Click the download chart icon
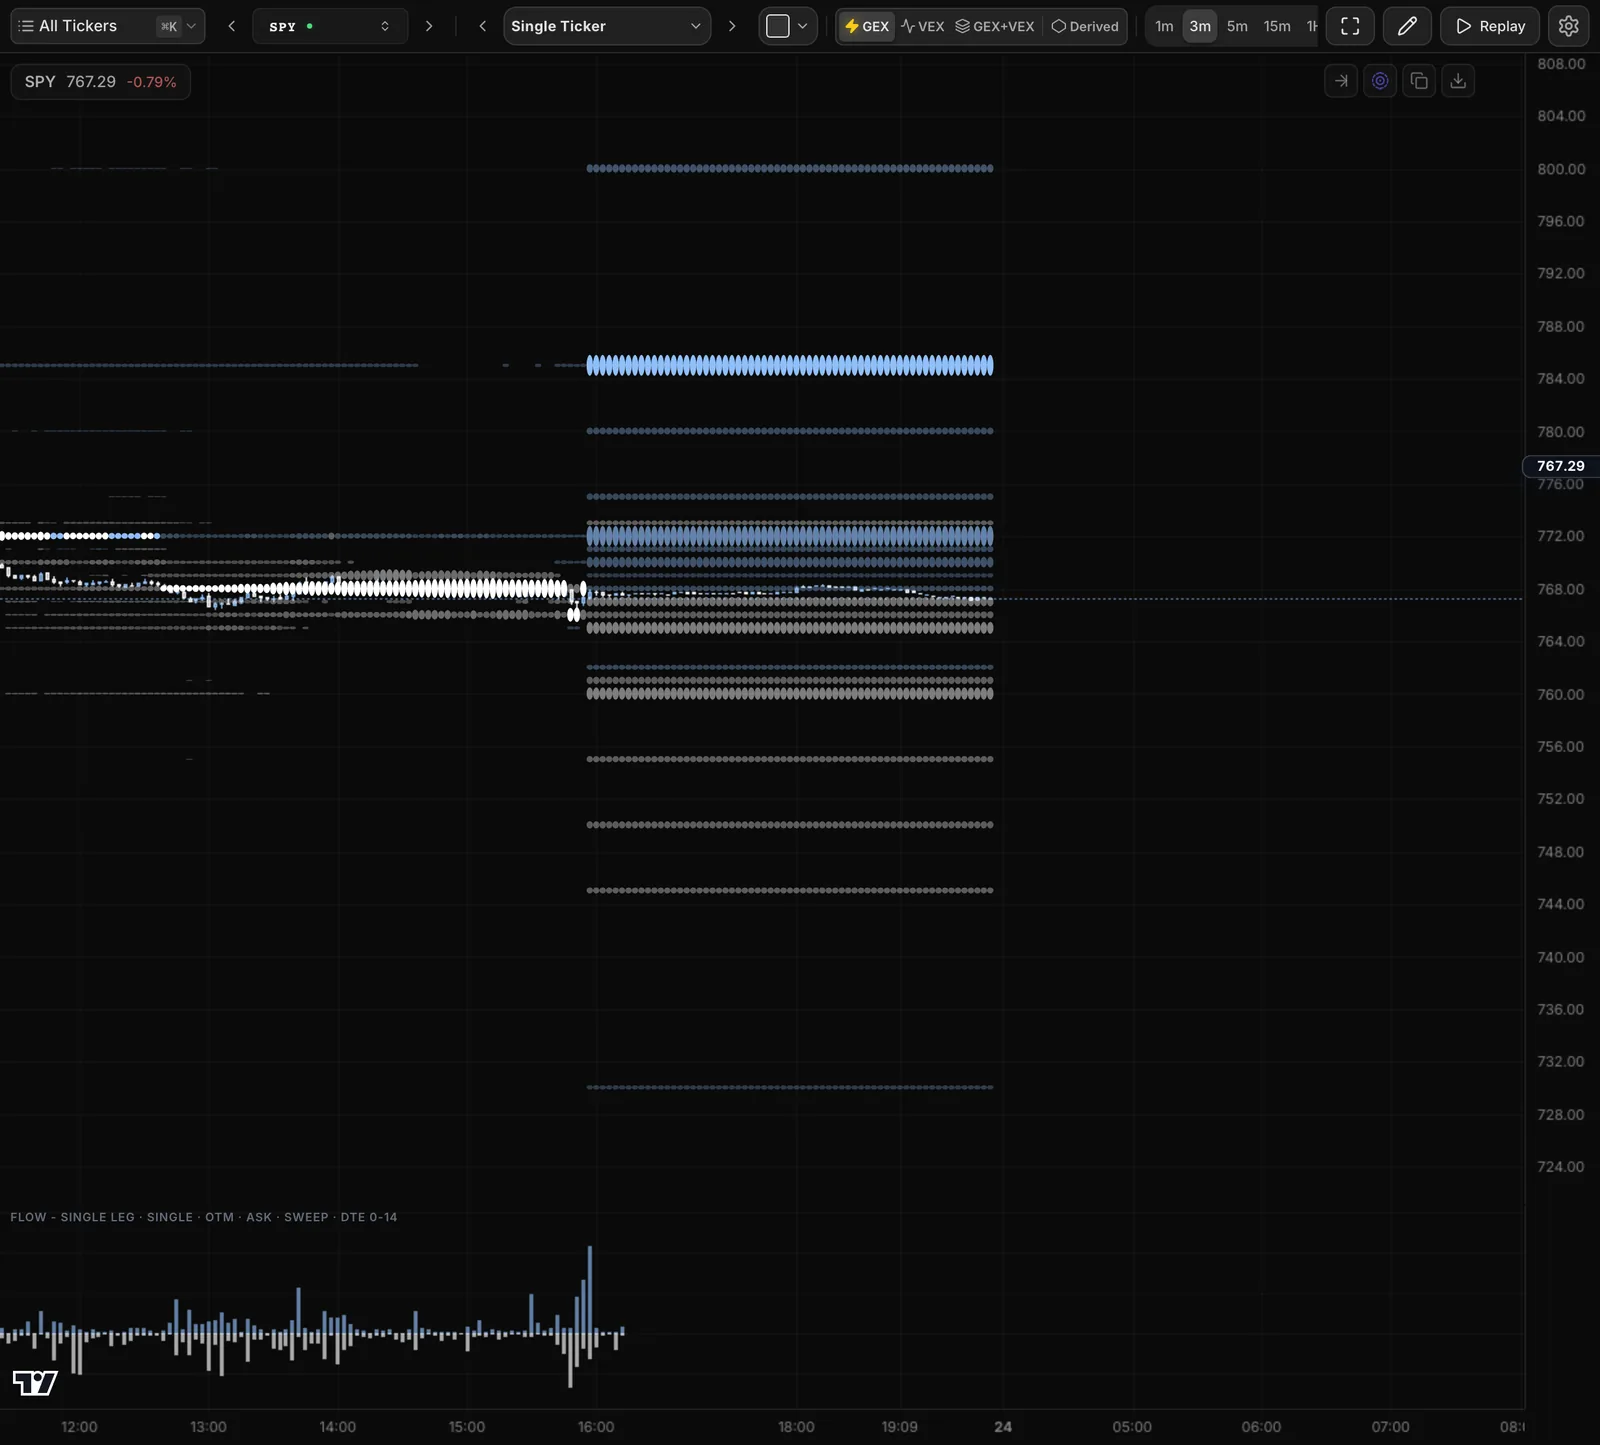1600x1445 pixels. click(1458, 81)
